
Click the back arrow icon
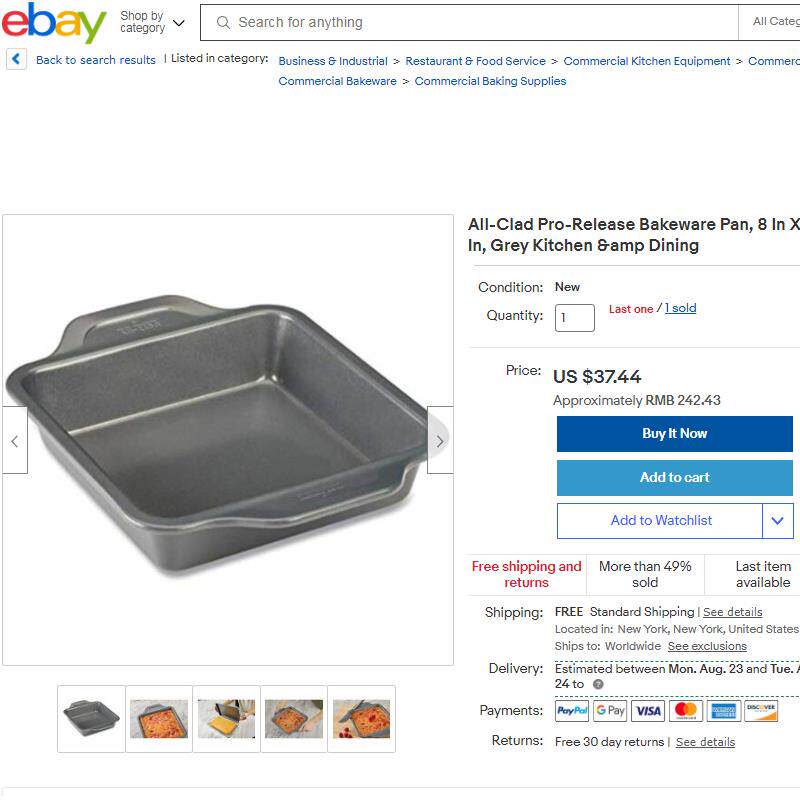click(16, 60)
